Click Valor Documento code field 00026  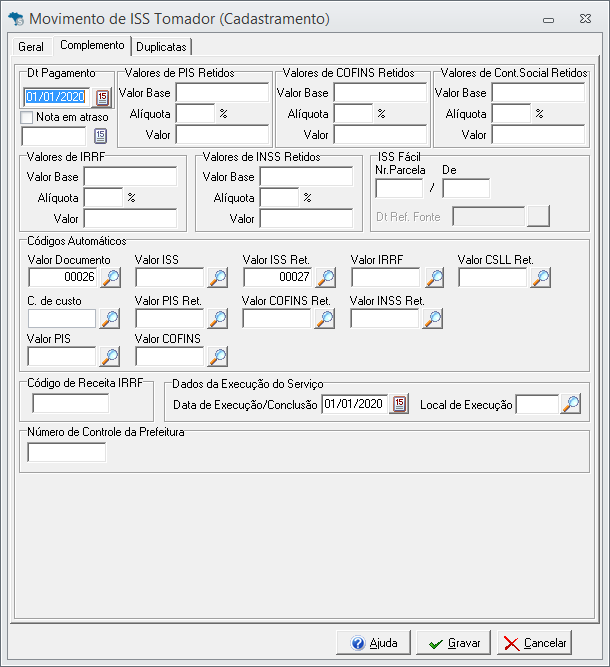(x=63, y=277)
